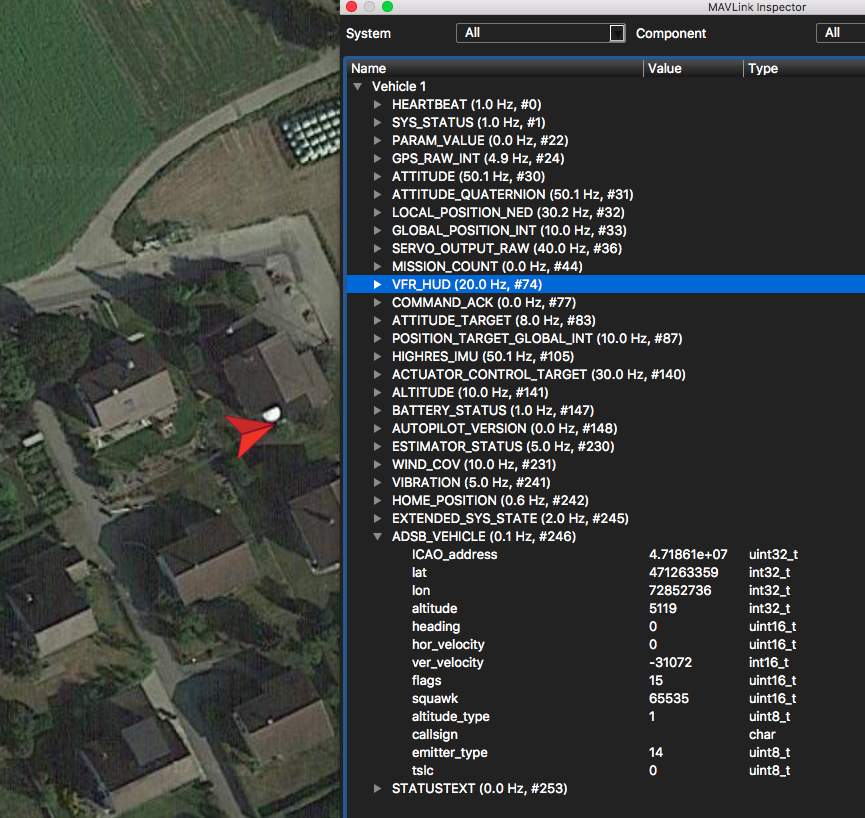Expand the STATUSTEXT message entry

pyautogui.click(x=378, y=788)
